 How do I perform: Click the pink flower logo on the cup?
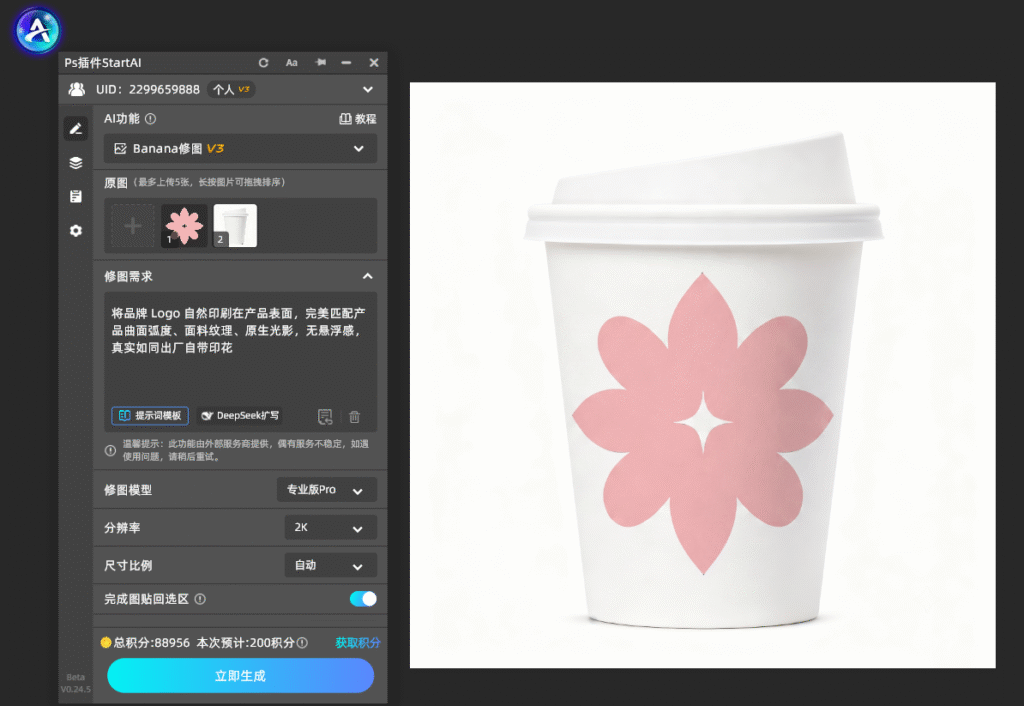703,424
